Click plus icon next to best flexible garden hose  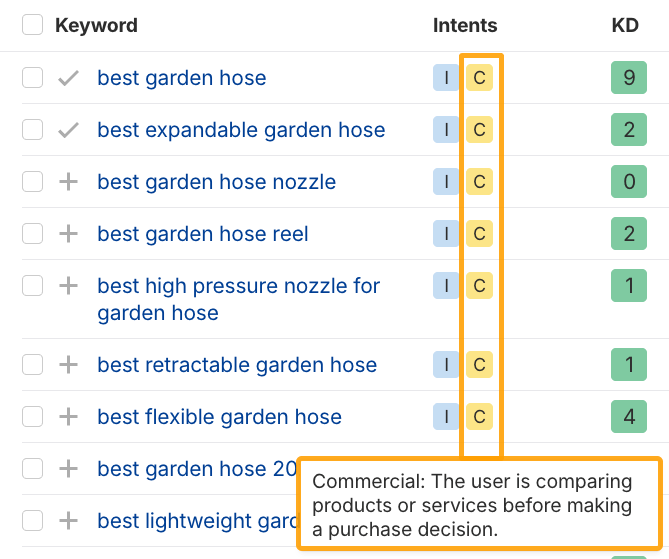coord(68,417)
